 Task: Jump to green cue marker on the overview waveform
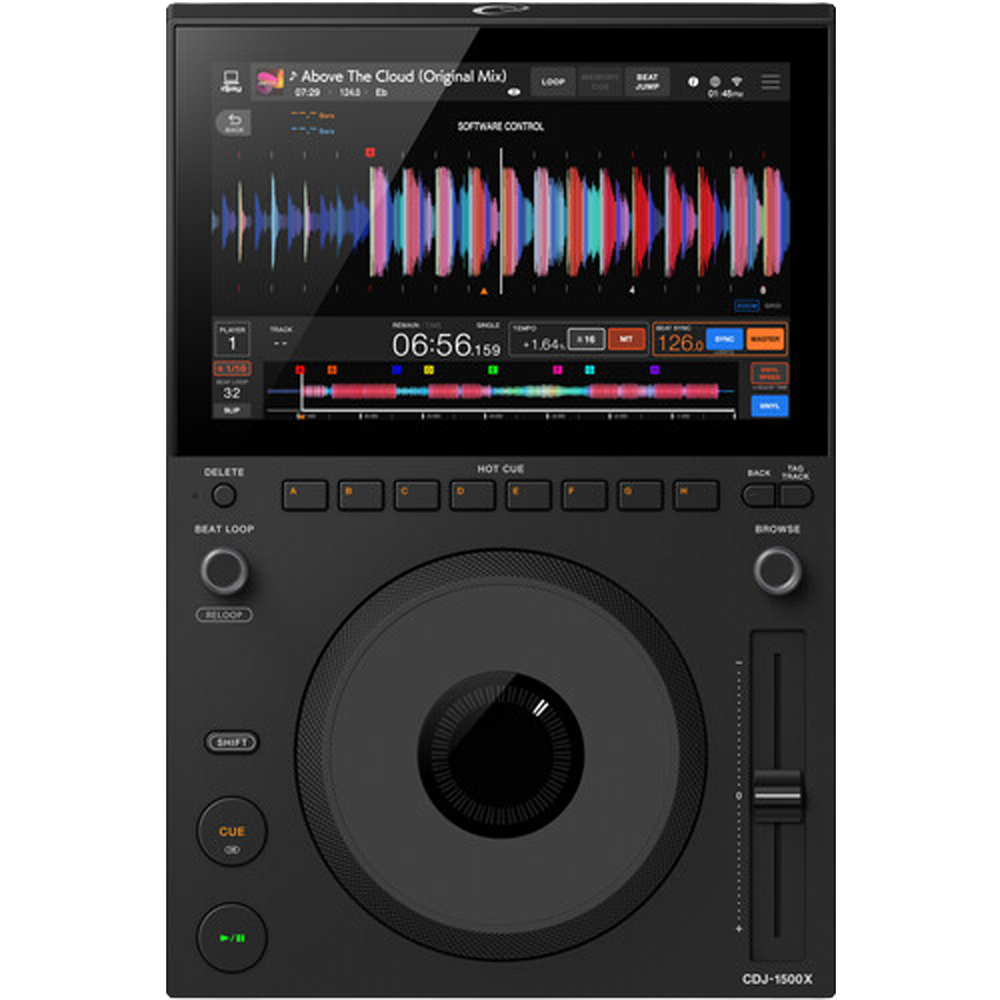[x=492, y=370]
